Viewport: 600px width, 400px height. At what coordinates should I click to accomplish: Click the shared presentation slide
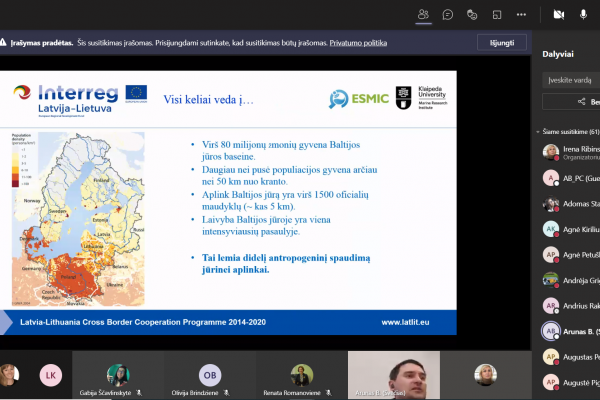point(228,203)
